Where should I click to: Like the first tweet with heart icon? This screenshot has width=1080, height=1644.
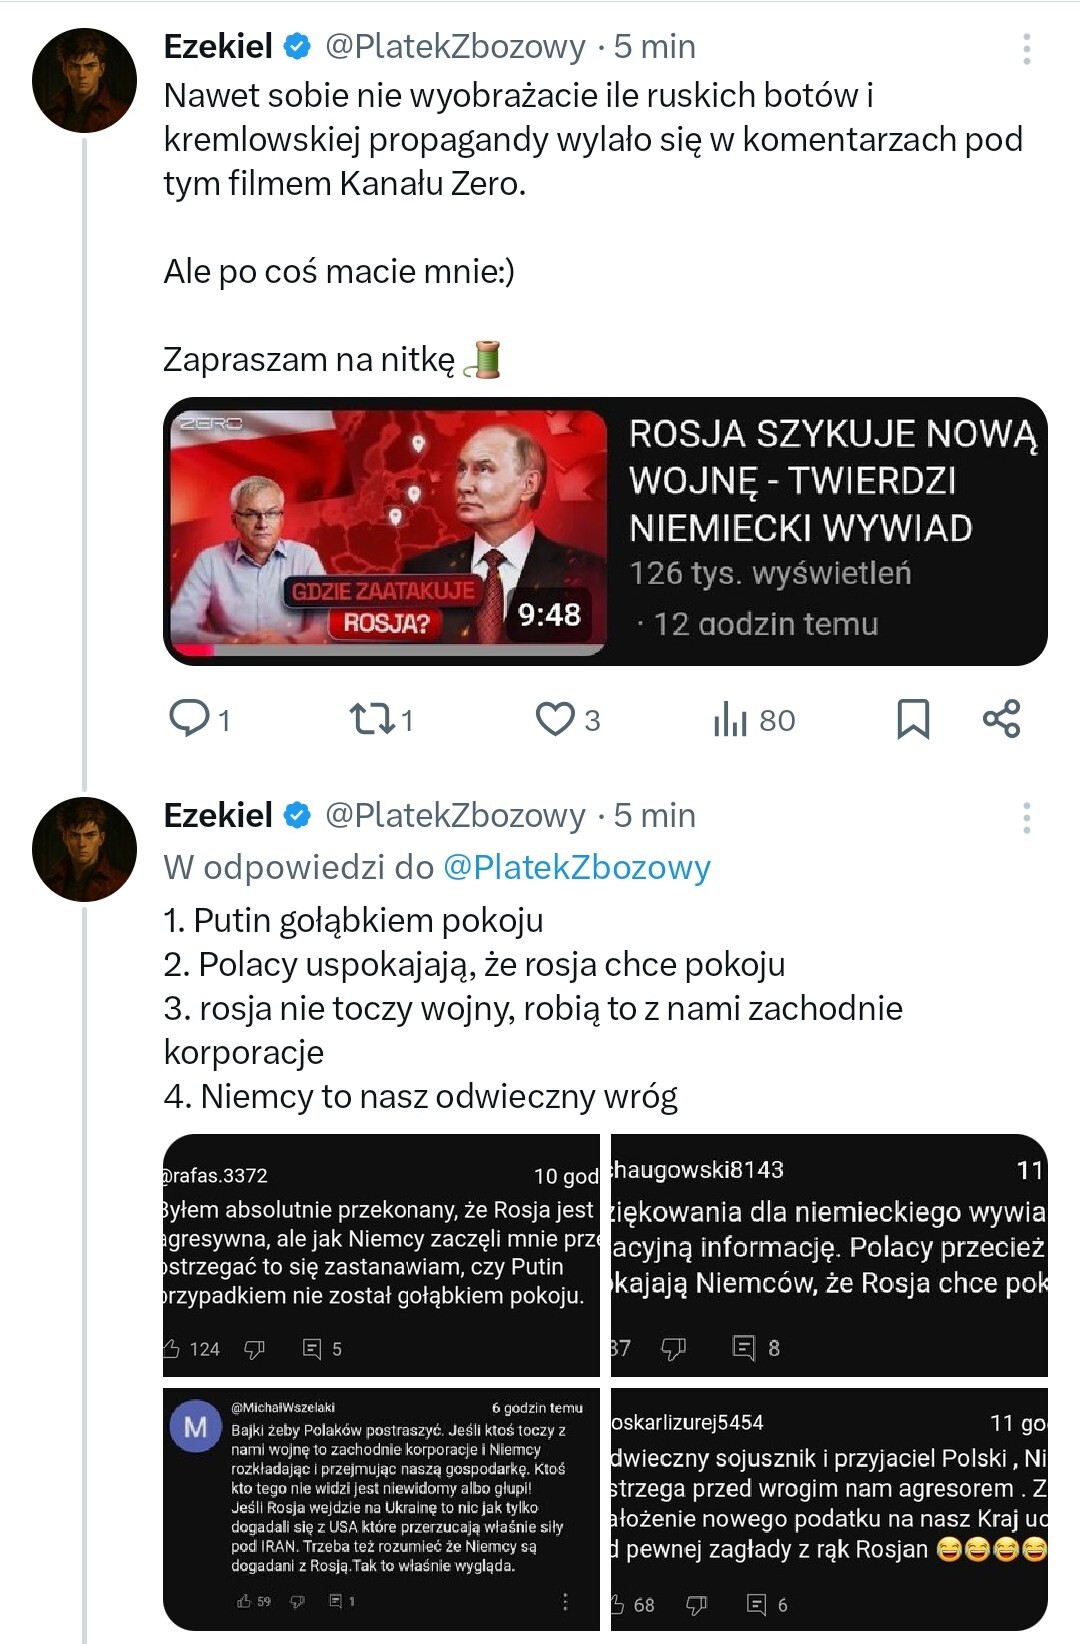click(556, 719)
